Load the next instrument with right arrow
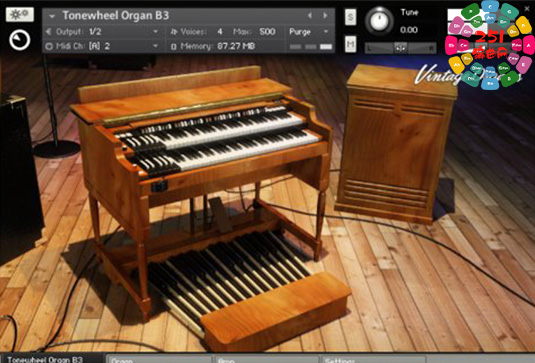The image size is (535, 363). click(x=325, y=15)
